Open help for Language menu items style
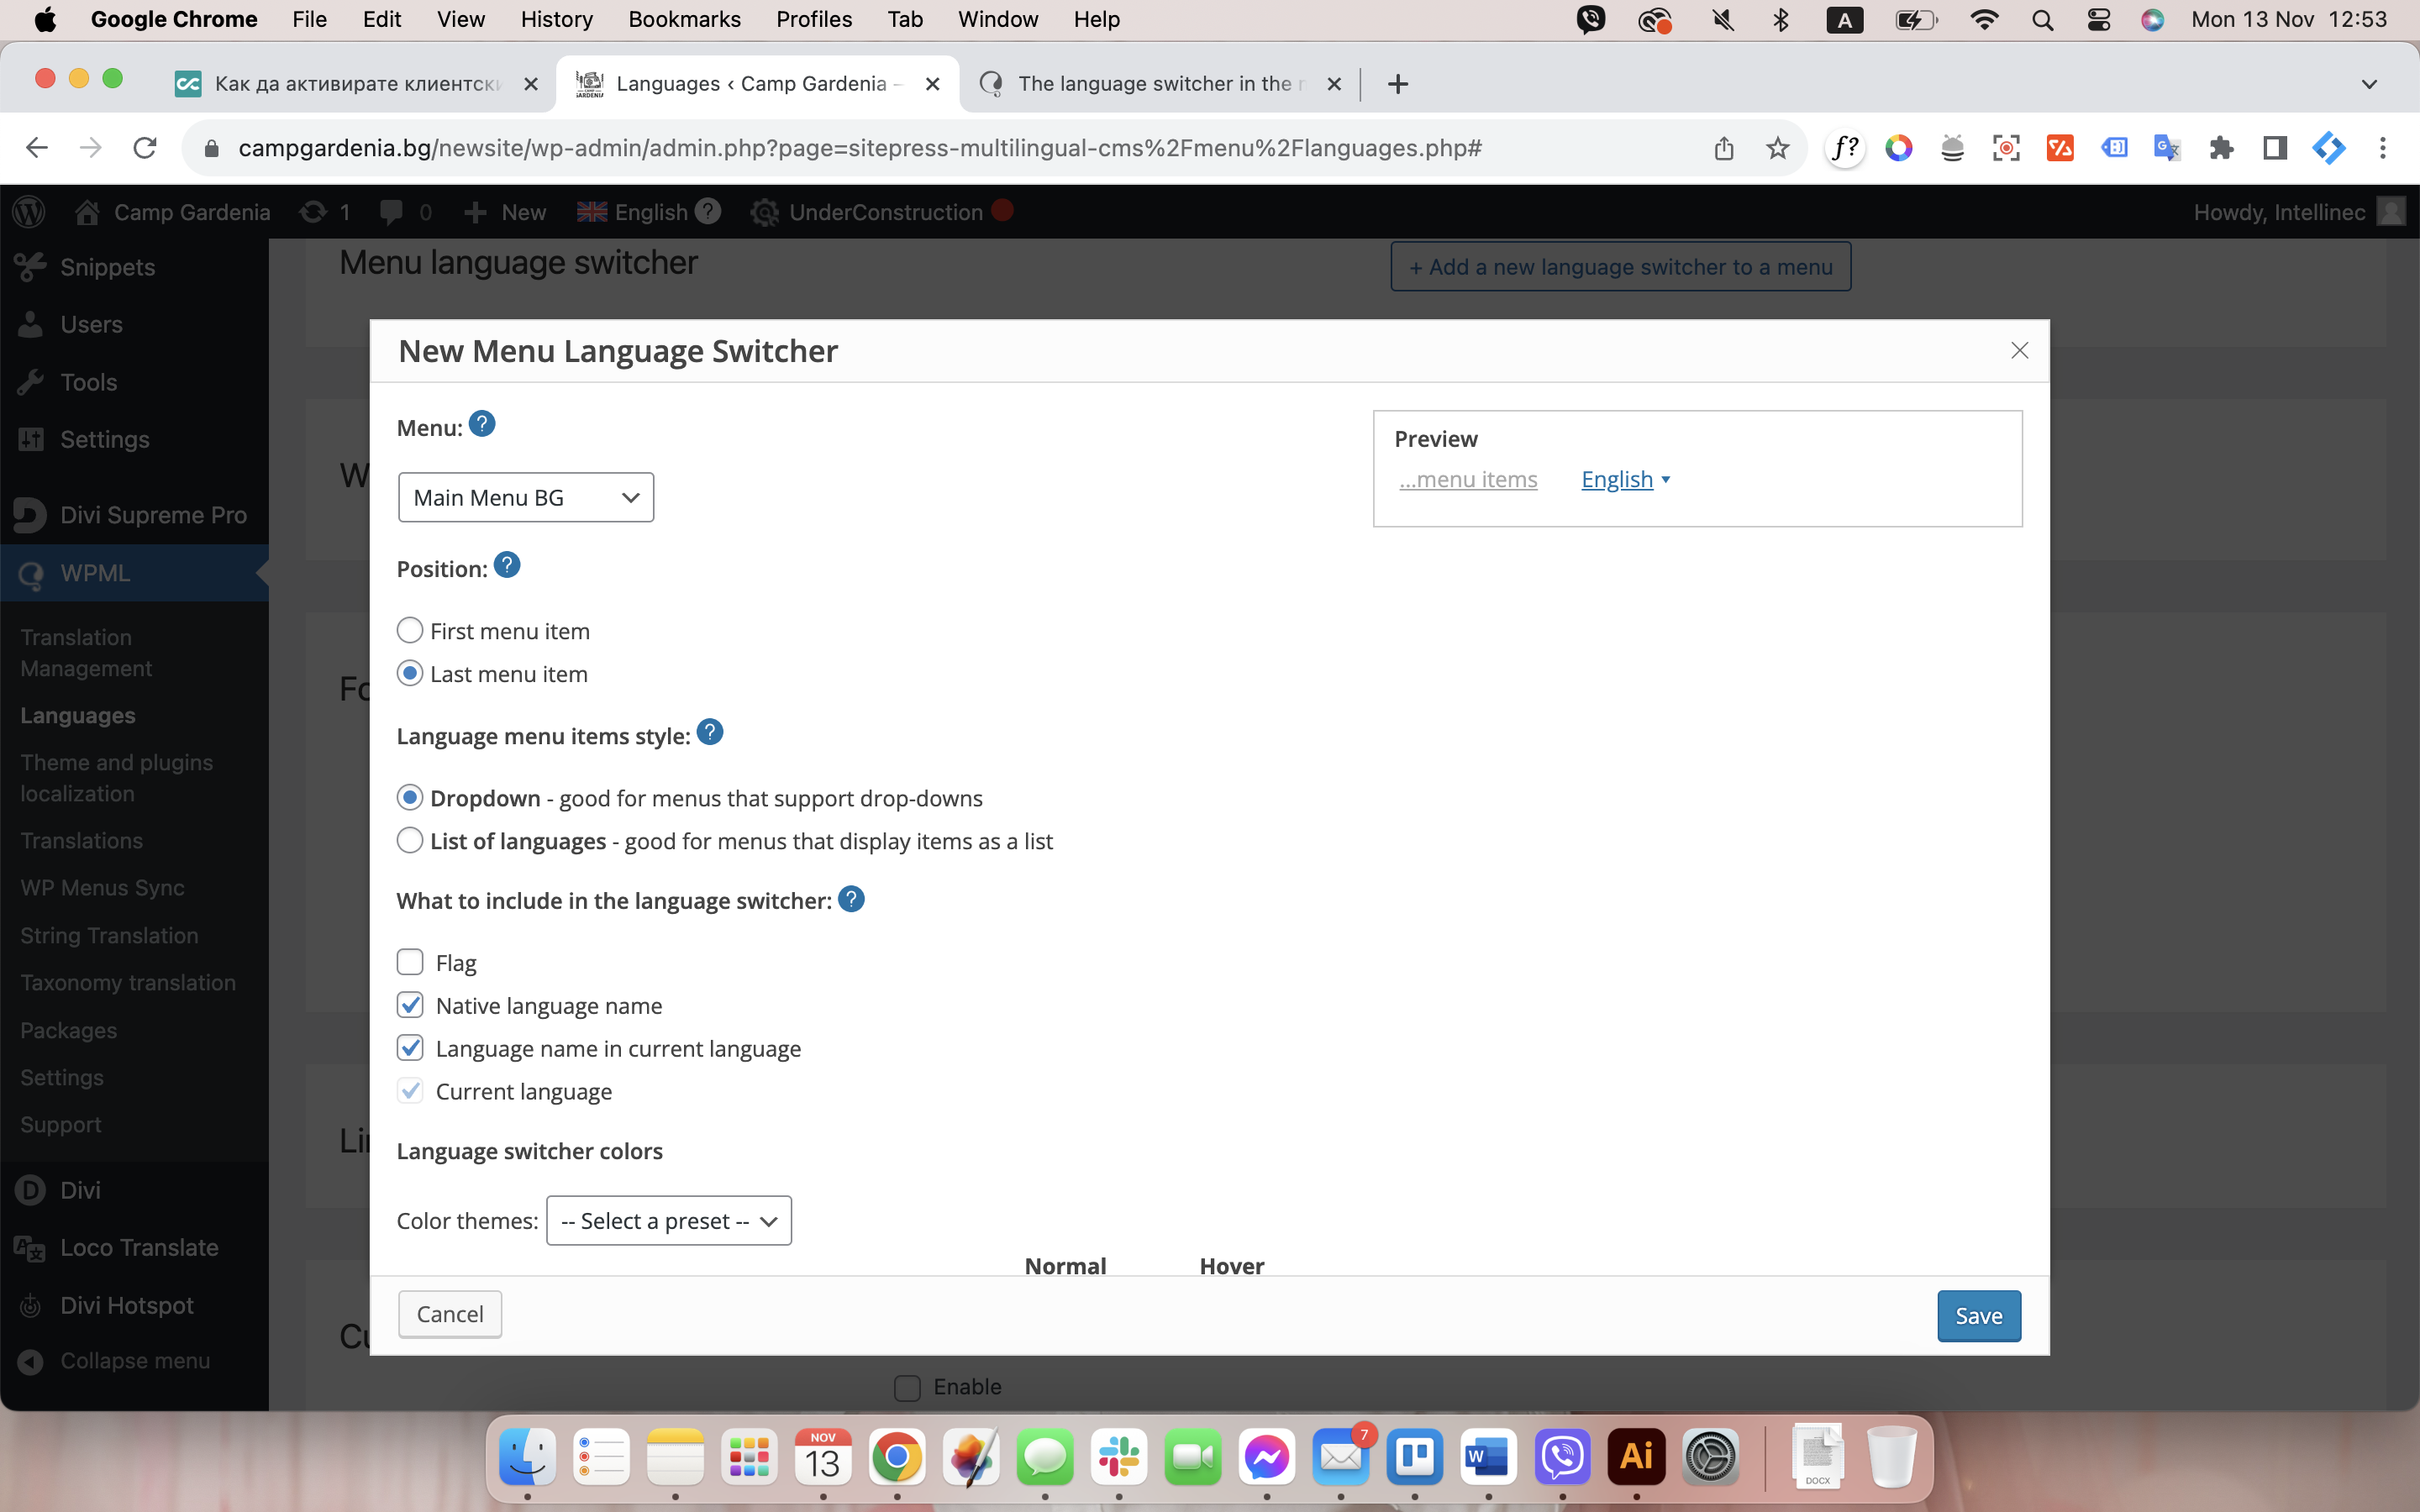The width and height of the screenshot is (2420, 1512). 710,733
